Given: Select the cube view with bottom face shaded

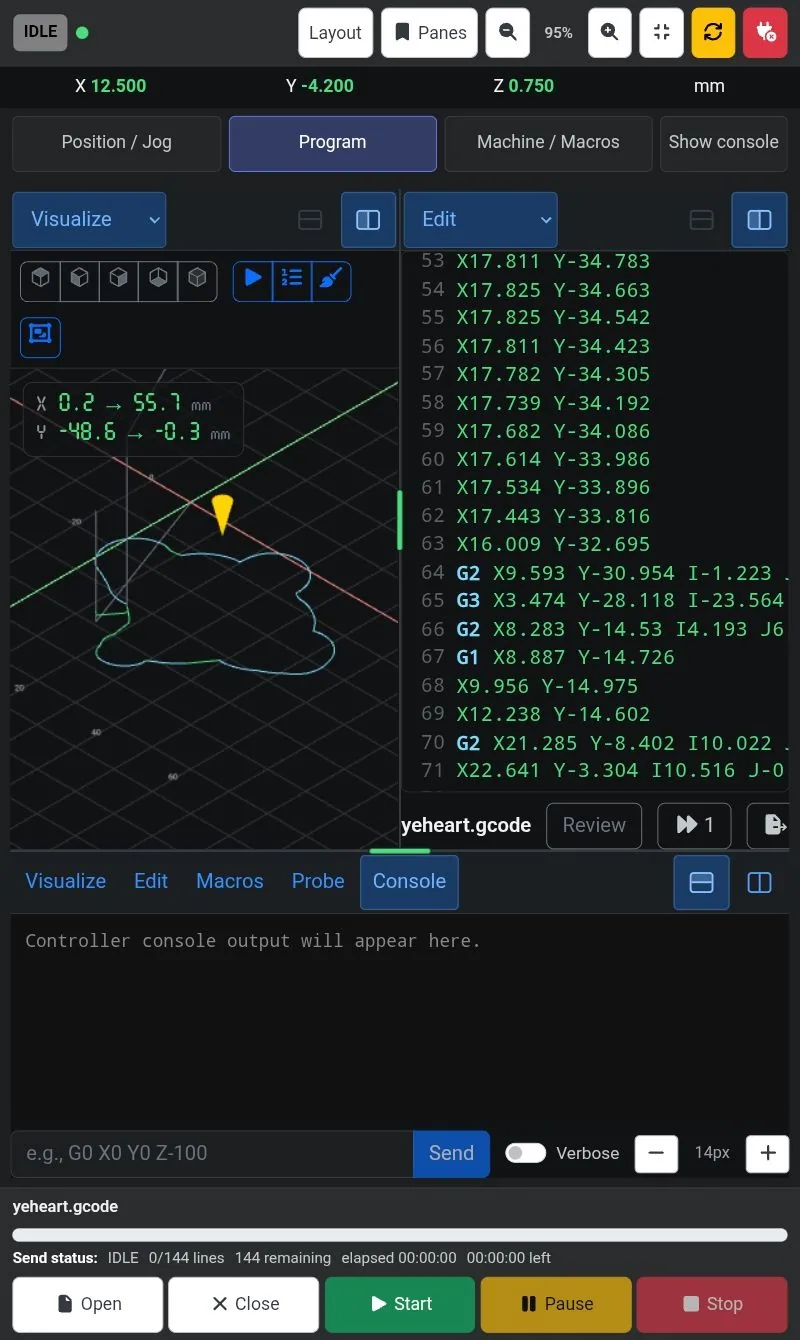Looking at the screenshot, I should coord(158,282).
